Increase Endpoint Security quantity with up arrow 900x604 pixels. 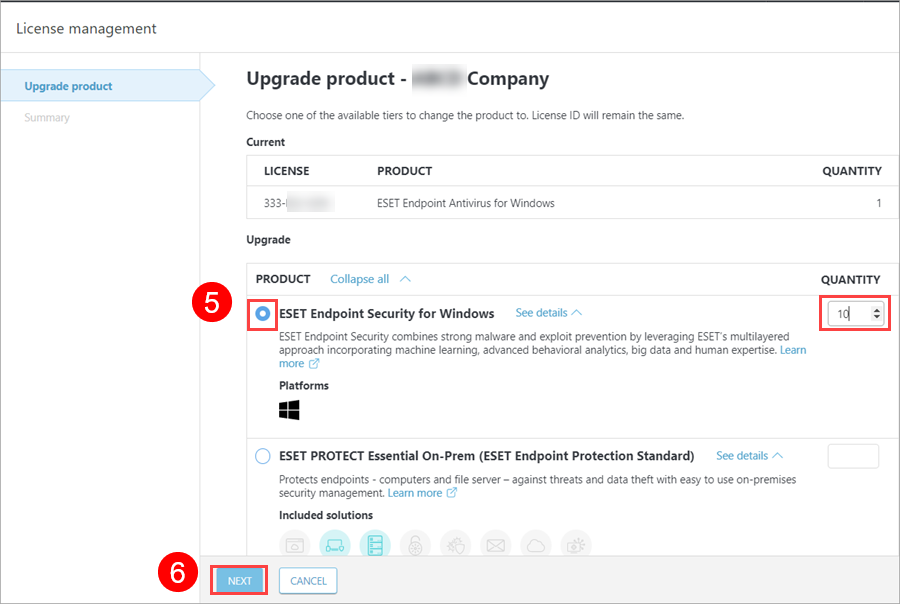pyautogui.click(x=876, y=310)
